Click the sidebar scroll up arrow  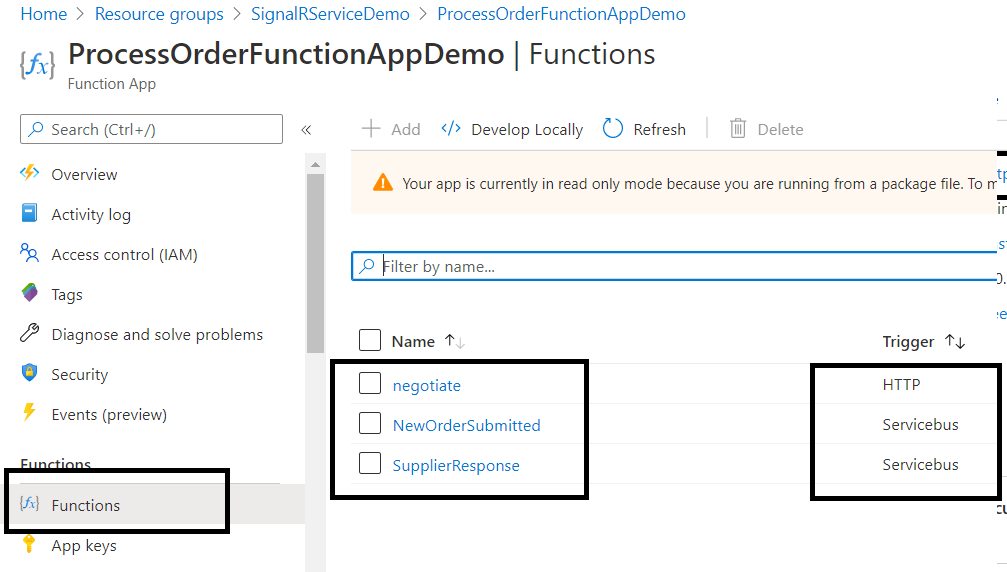(x=315, y=165)
